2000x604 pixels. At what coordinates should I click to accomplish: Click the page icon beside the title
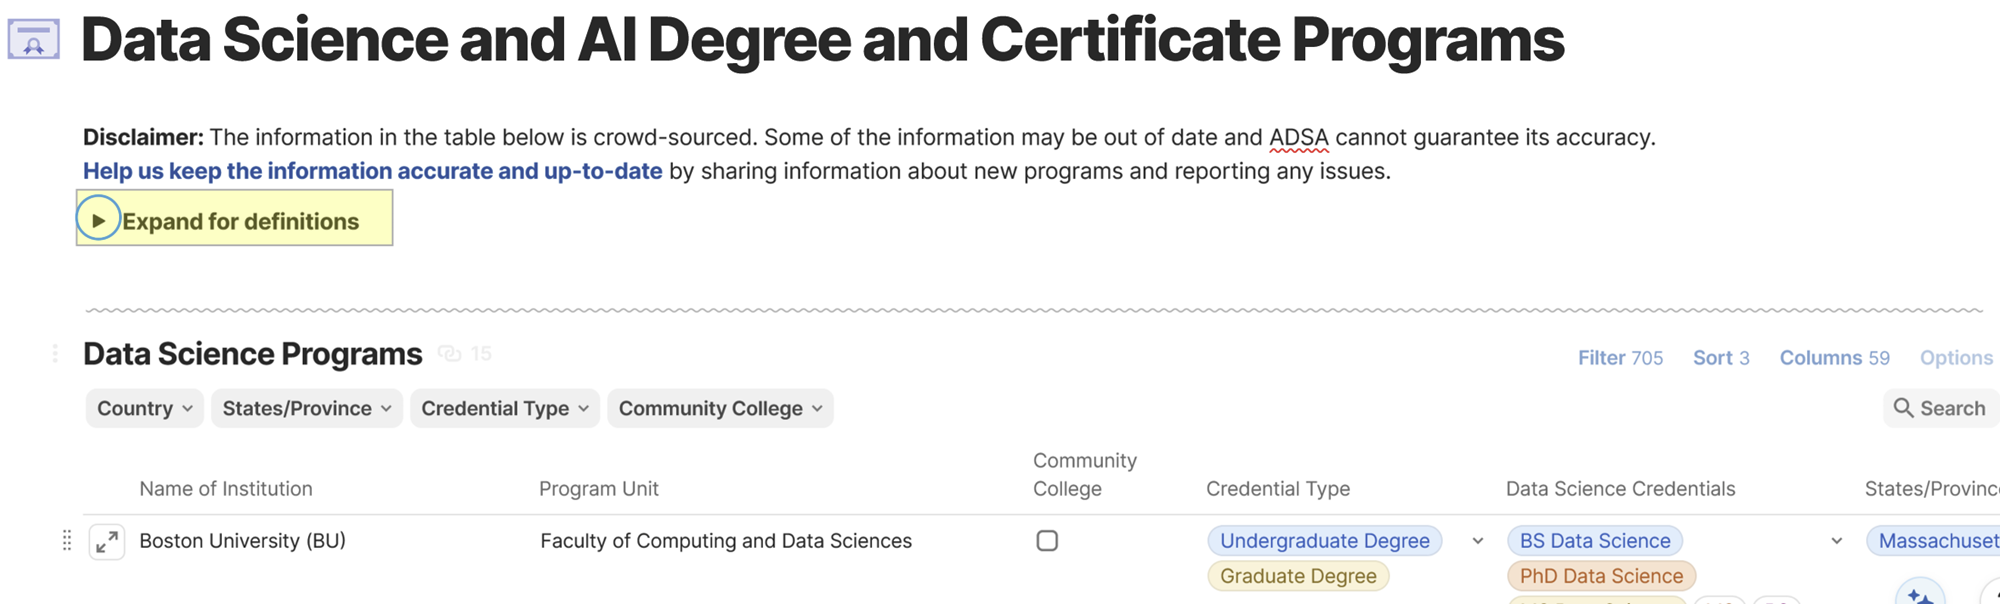point(34,40)
